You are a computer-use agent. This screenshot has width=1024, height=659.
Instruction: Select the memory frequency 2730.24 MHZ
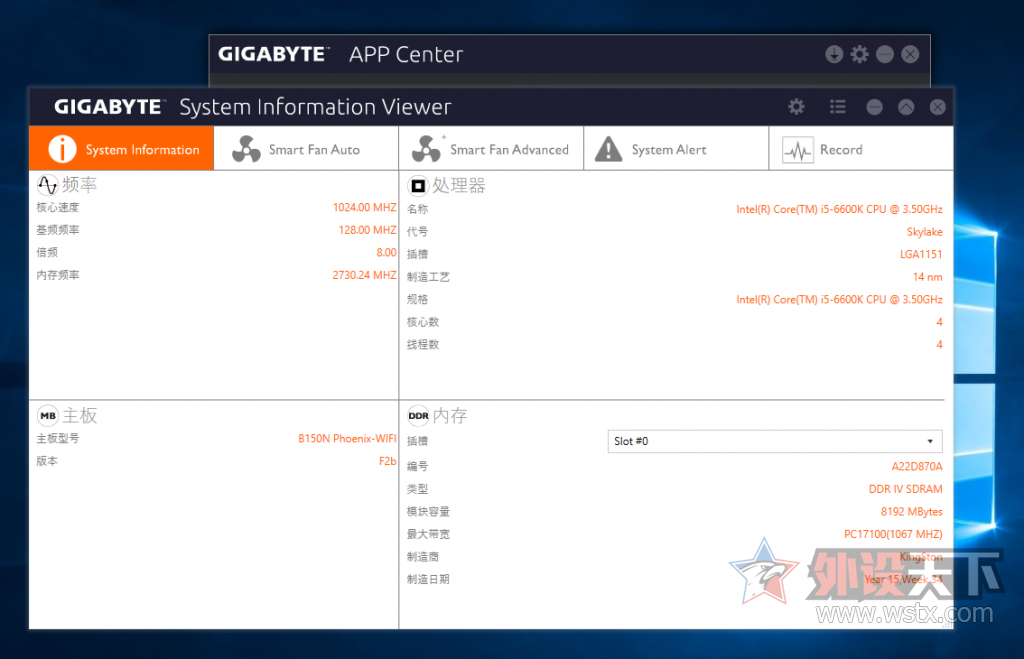coord(364,275)
